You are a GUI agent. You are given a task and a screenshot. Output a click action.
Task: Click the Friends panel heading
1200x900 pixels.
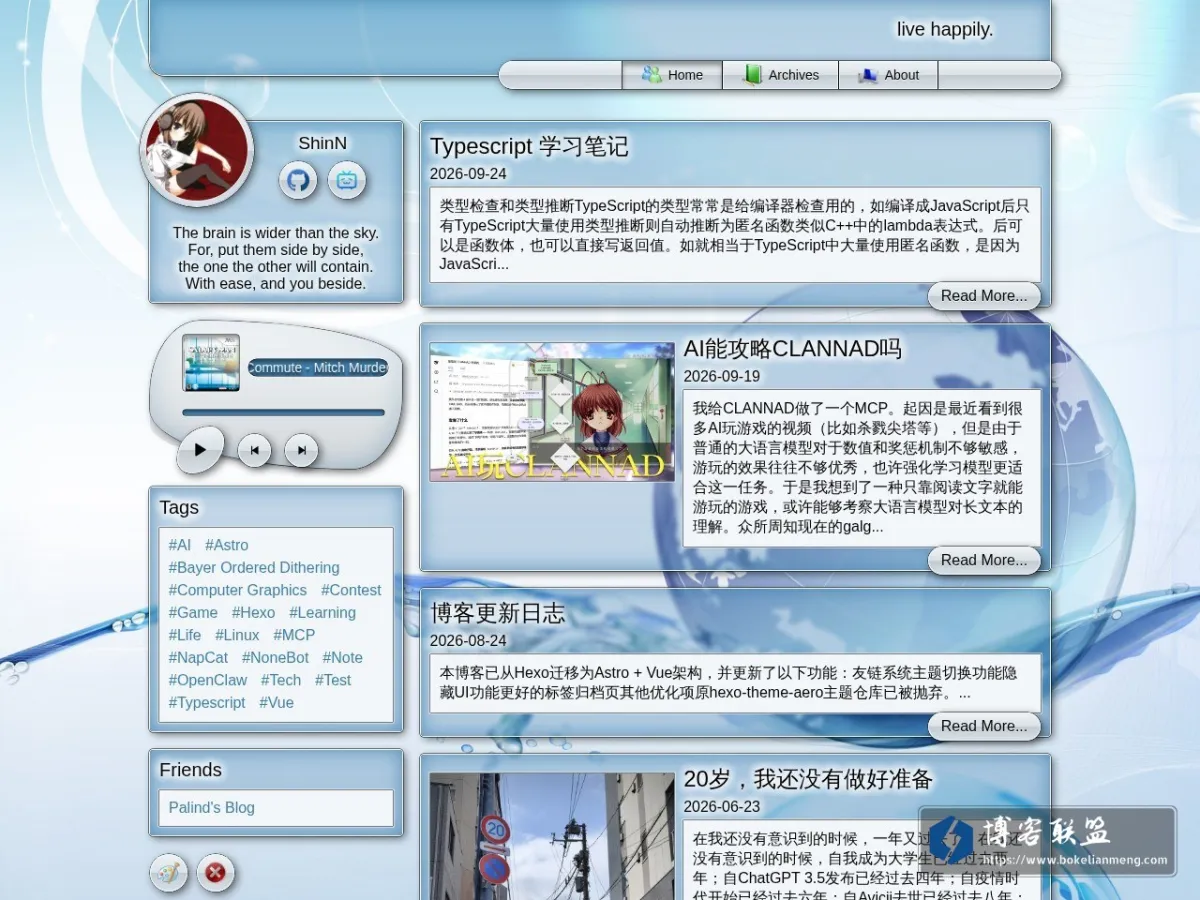click(x=191, y=770)
